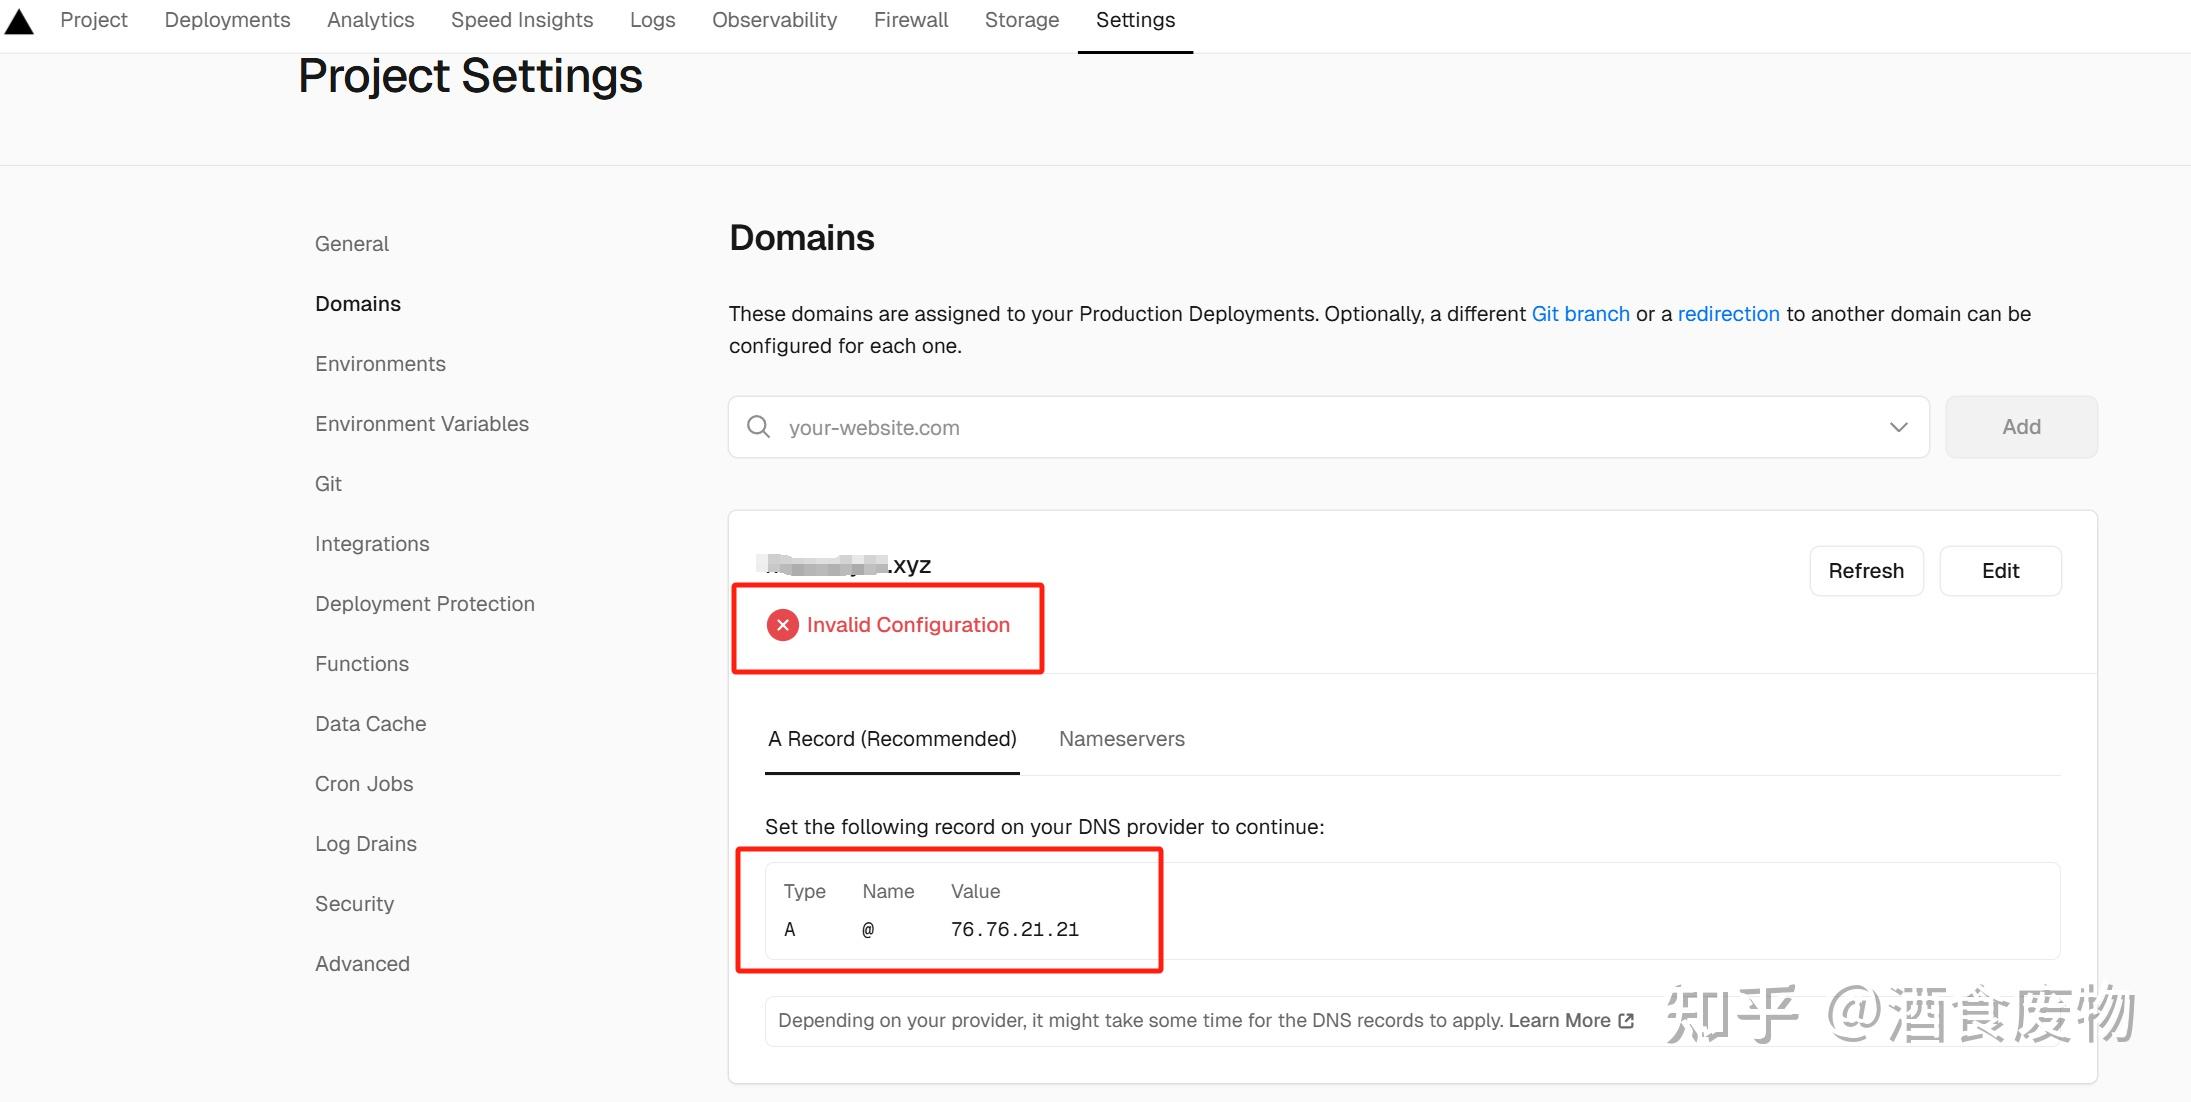Viewport: 2191px width, 1102px height.
Task: Select the A Record (Recommended) tab
Action: click(892, 739)
